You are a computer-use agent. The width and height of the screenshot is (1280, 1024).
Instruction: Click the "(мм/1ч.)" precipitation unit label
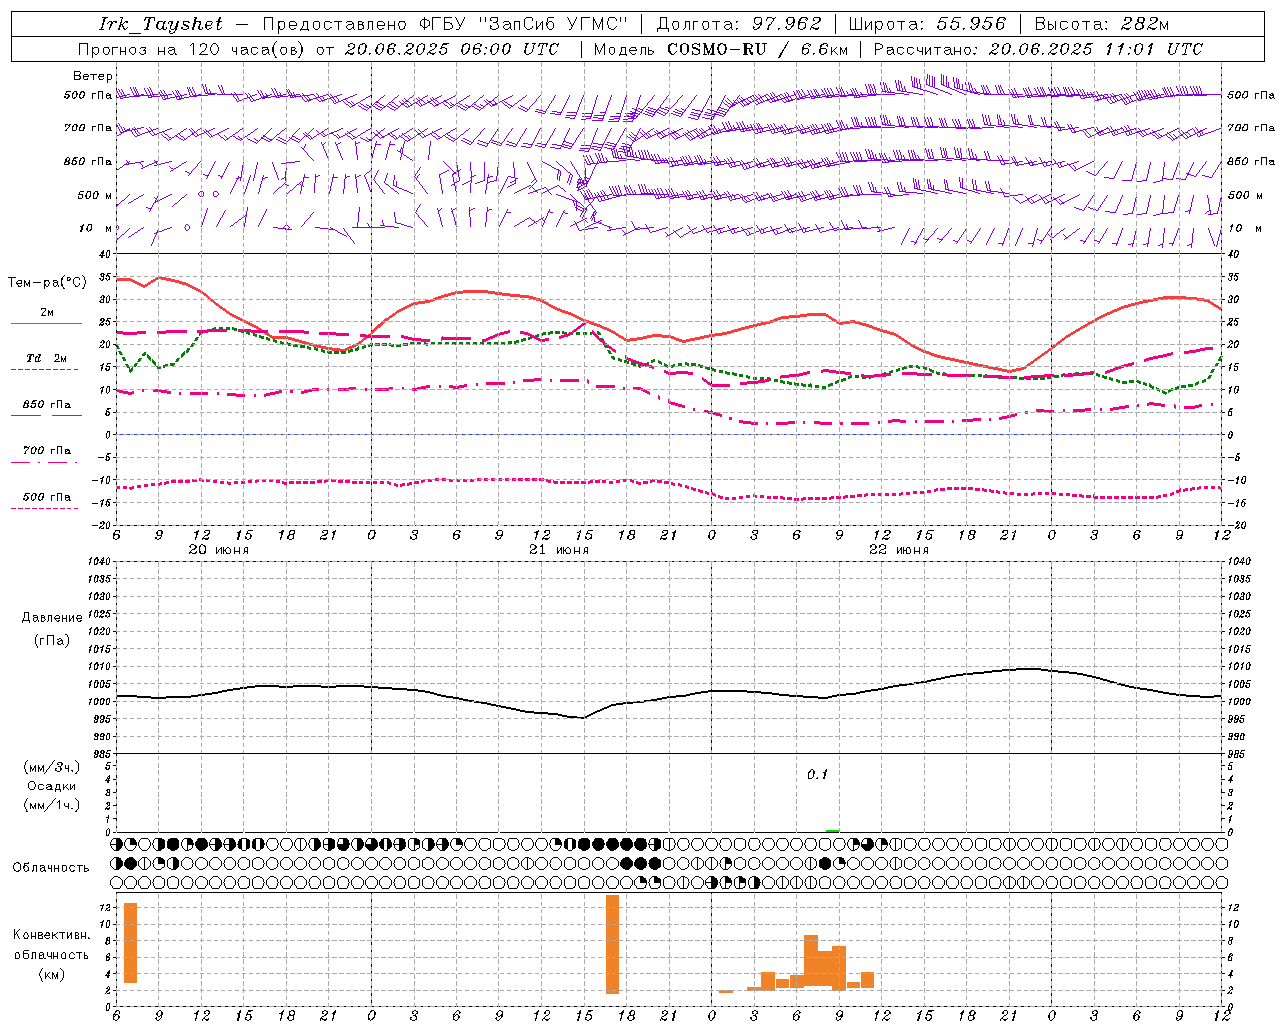click(x=52, y=805)
